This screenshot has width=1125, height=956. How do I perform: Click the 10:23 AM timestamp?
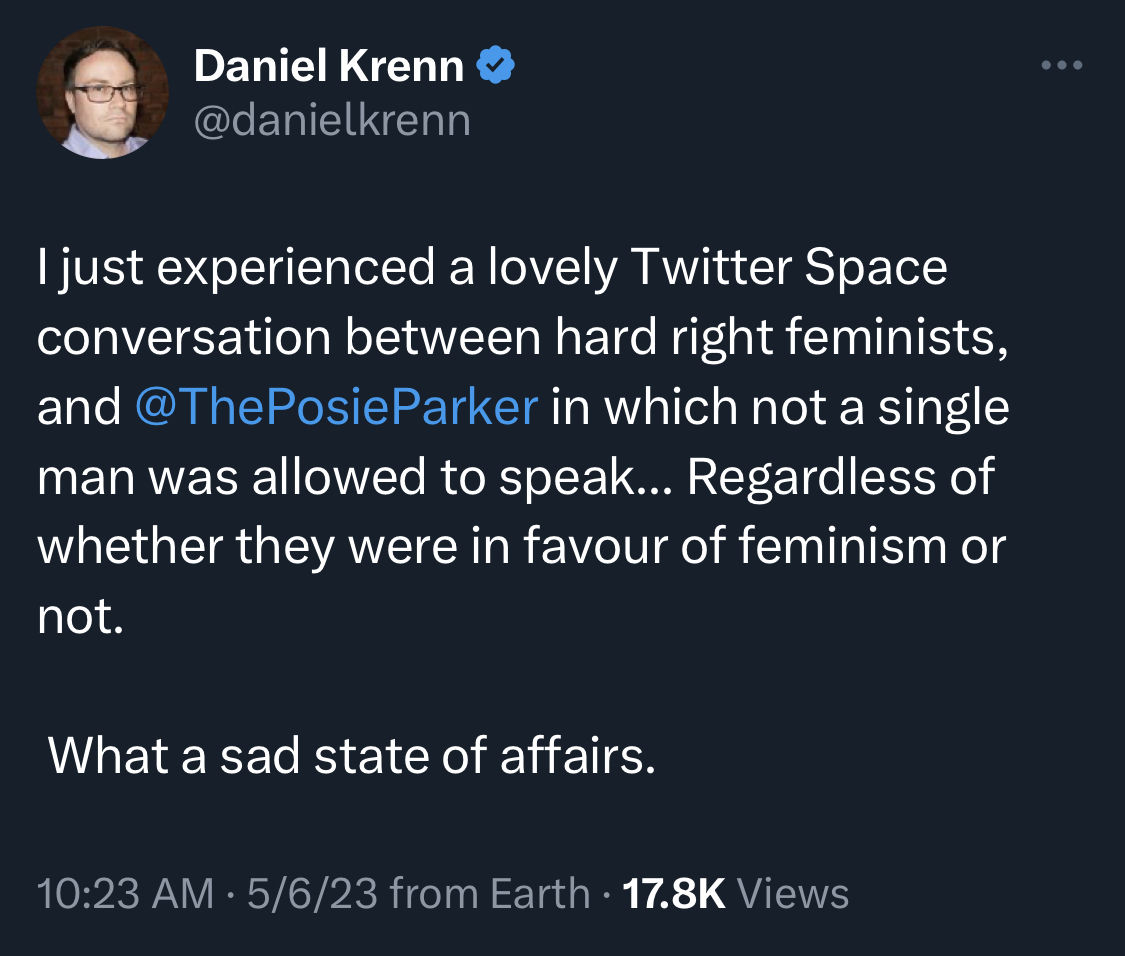point(125,892)
